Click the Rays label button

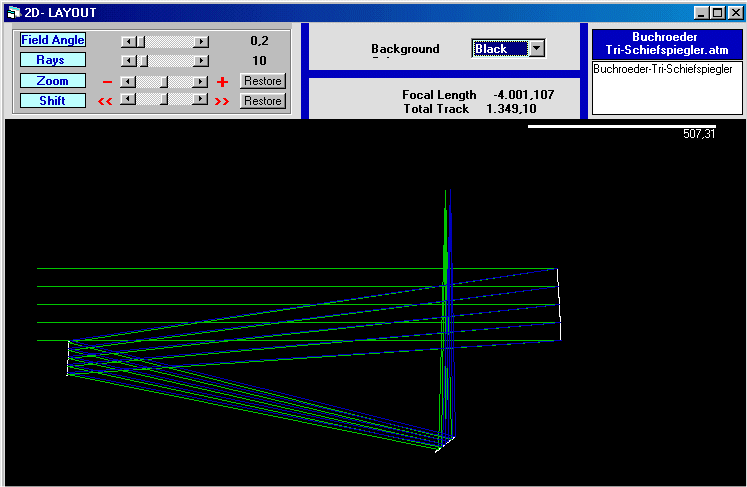tap(52, 60)
